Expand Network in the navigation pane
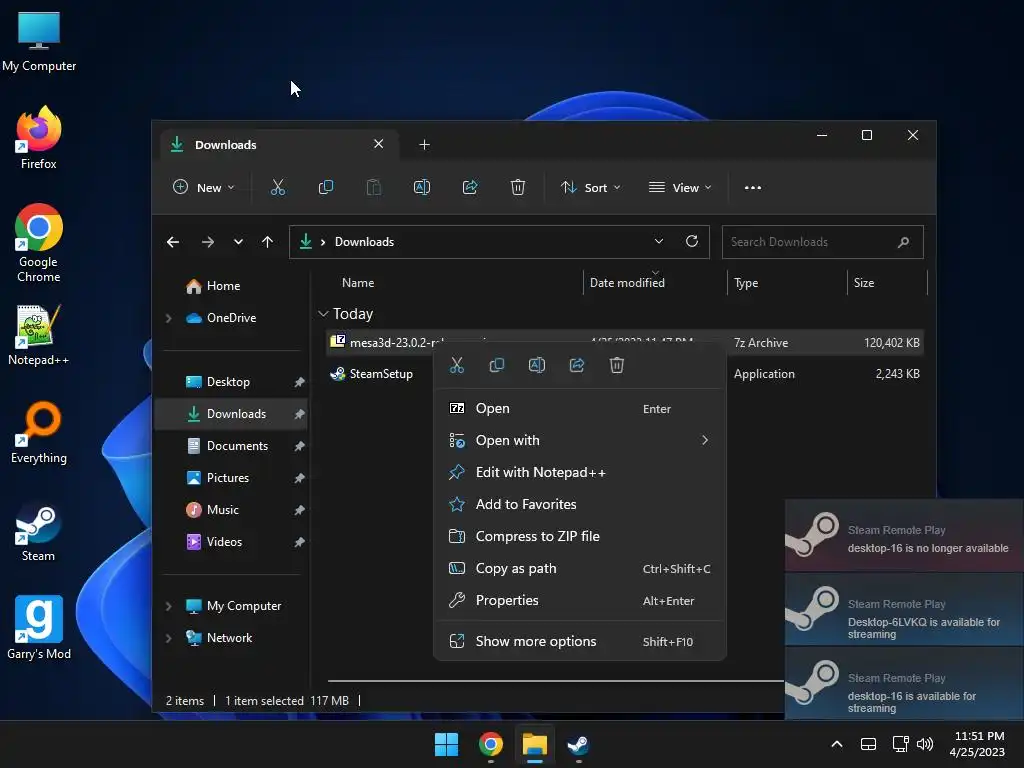1024x768 pixels. coord(168,638)
